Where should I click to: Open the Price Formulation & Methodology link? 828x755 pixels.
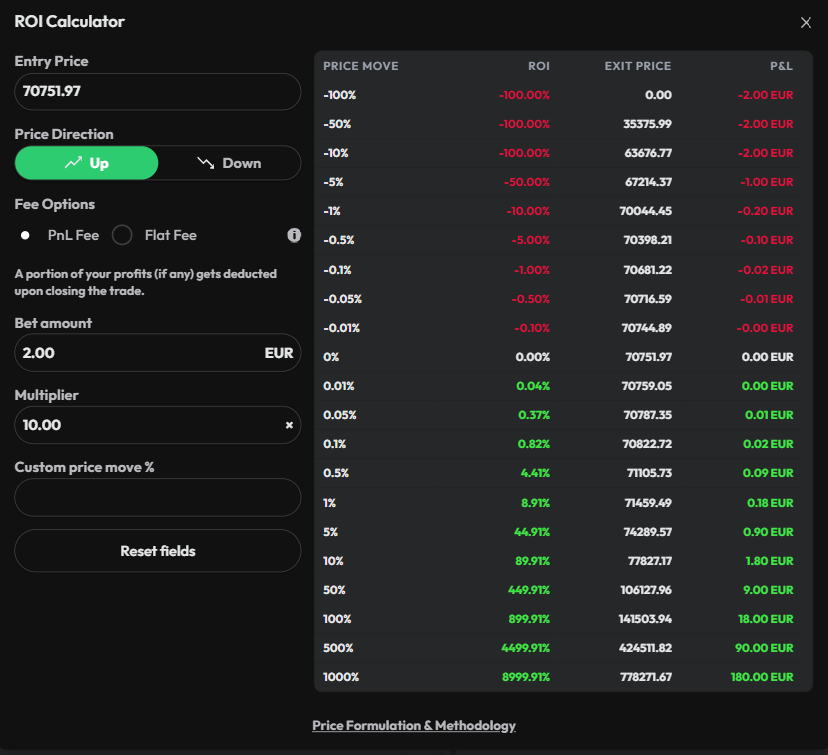[414, 725]
